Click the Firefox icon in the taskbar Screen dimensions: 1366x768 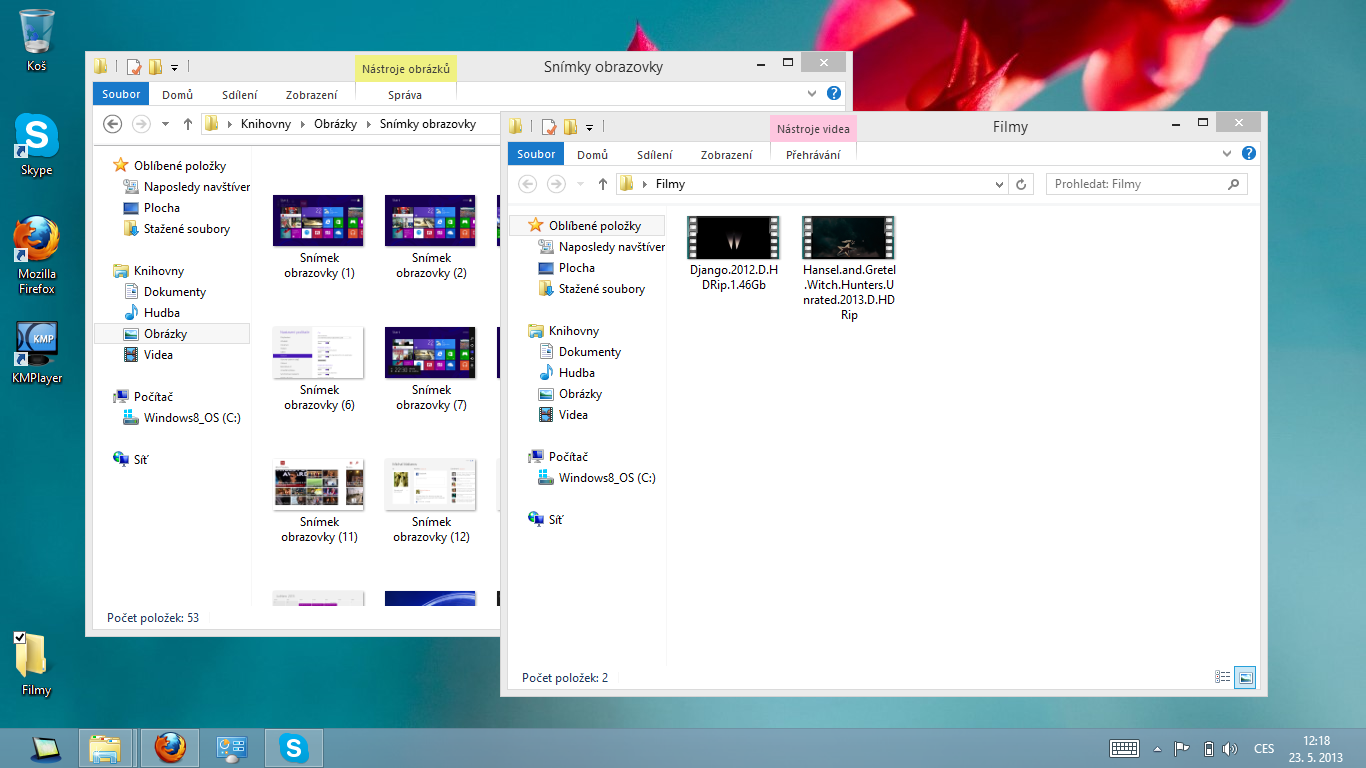(170, 747)
